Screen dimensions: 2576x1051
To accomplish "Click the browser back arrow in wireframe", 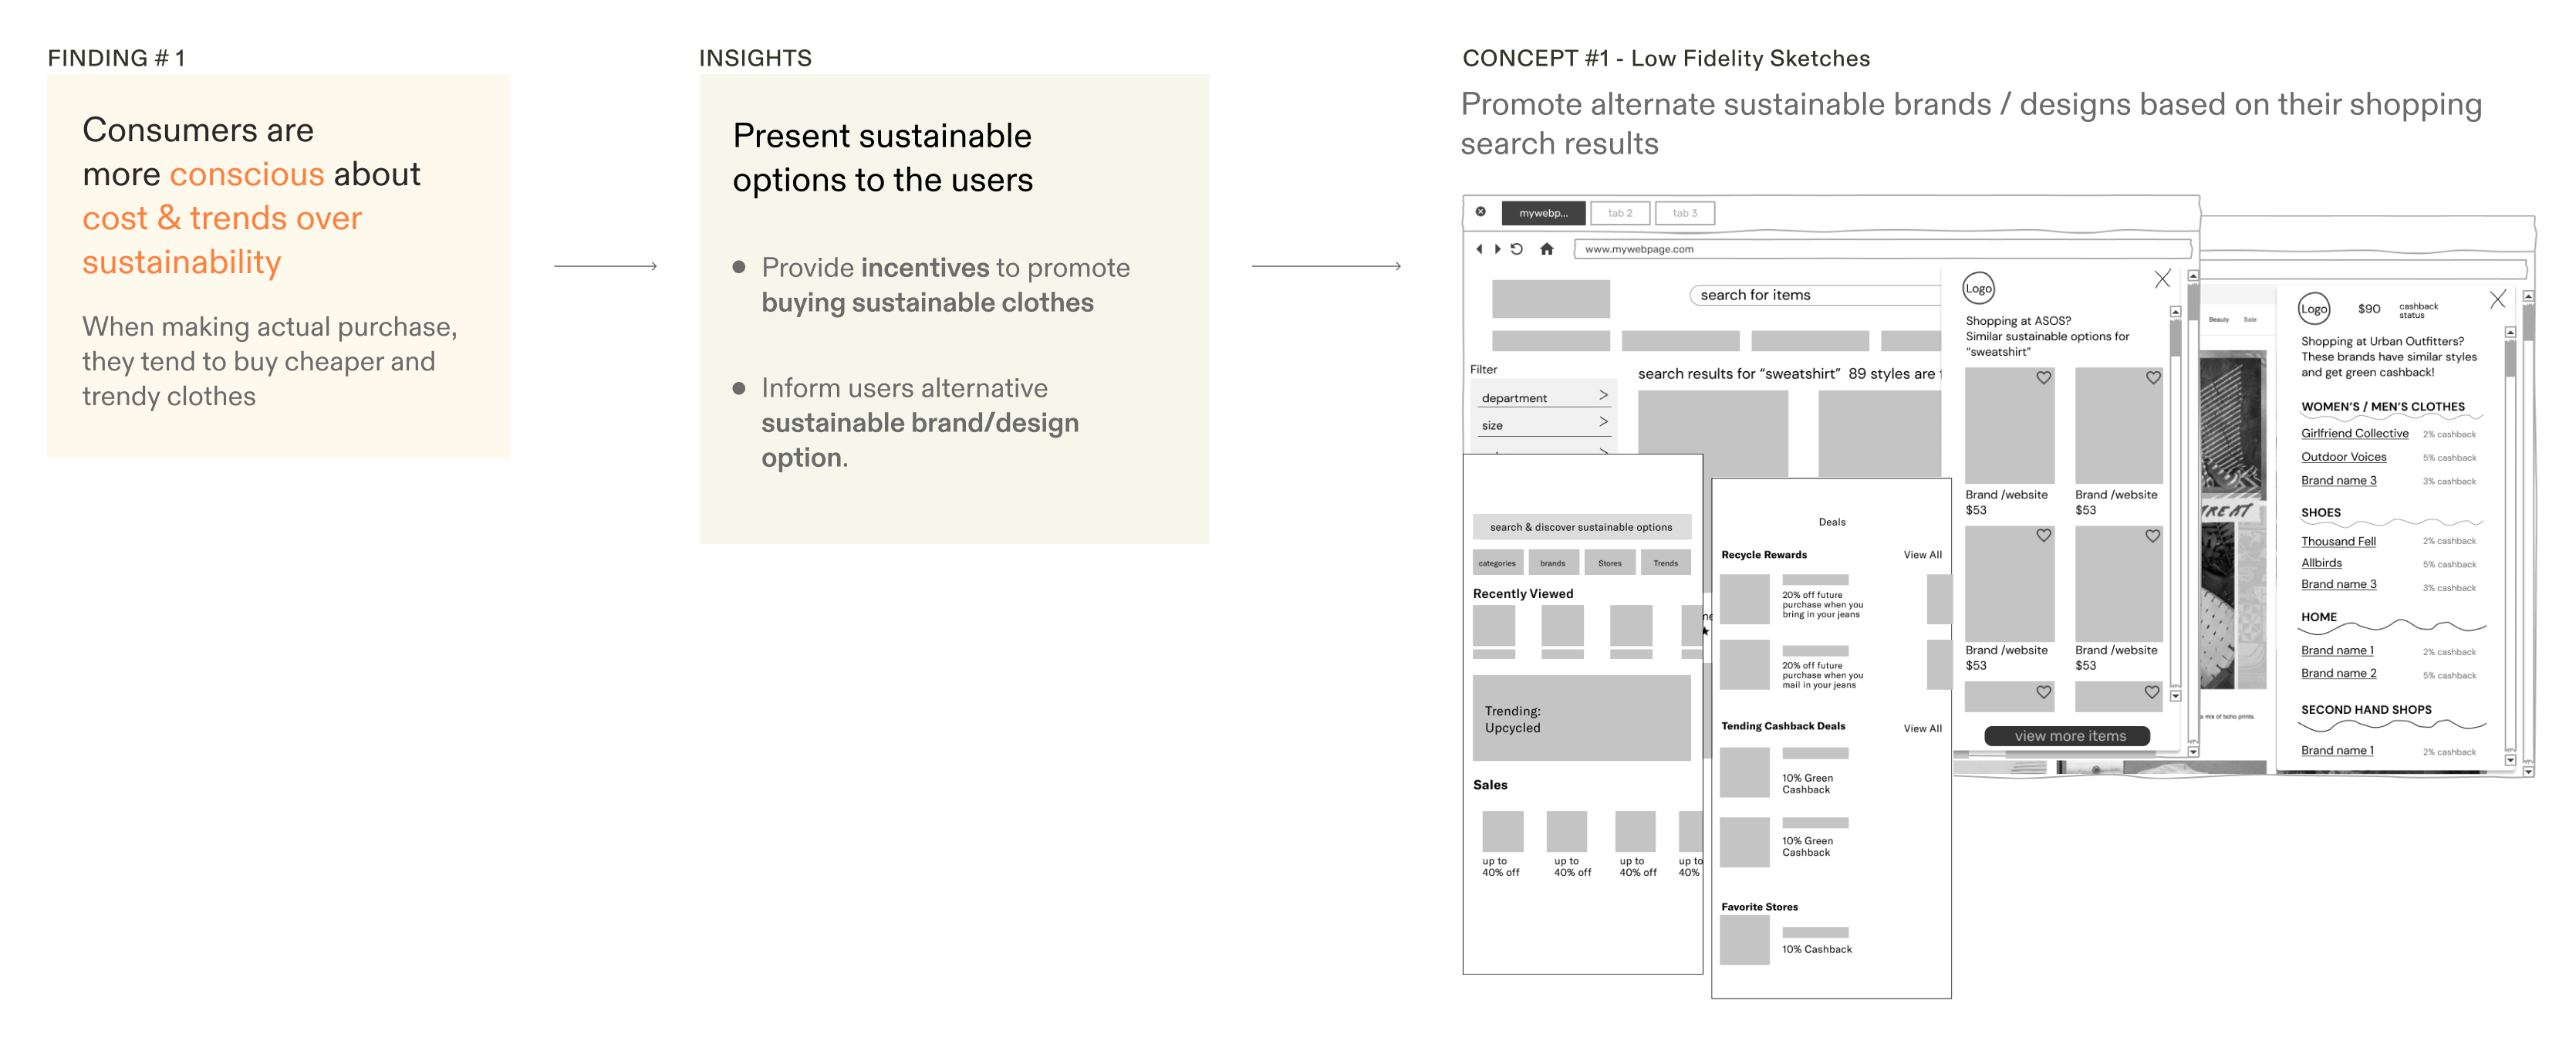I will click(1478, 249).
